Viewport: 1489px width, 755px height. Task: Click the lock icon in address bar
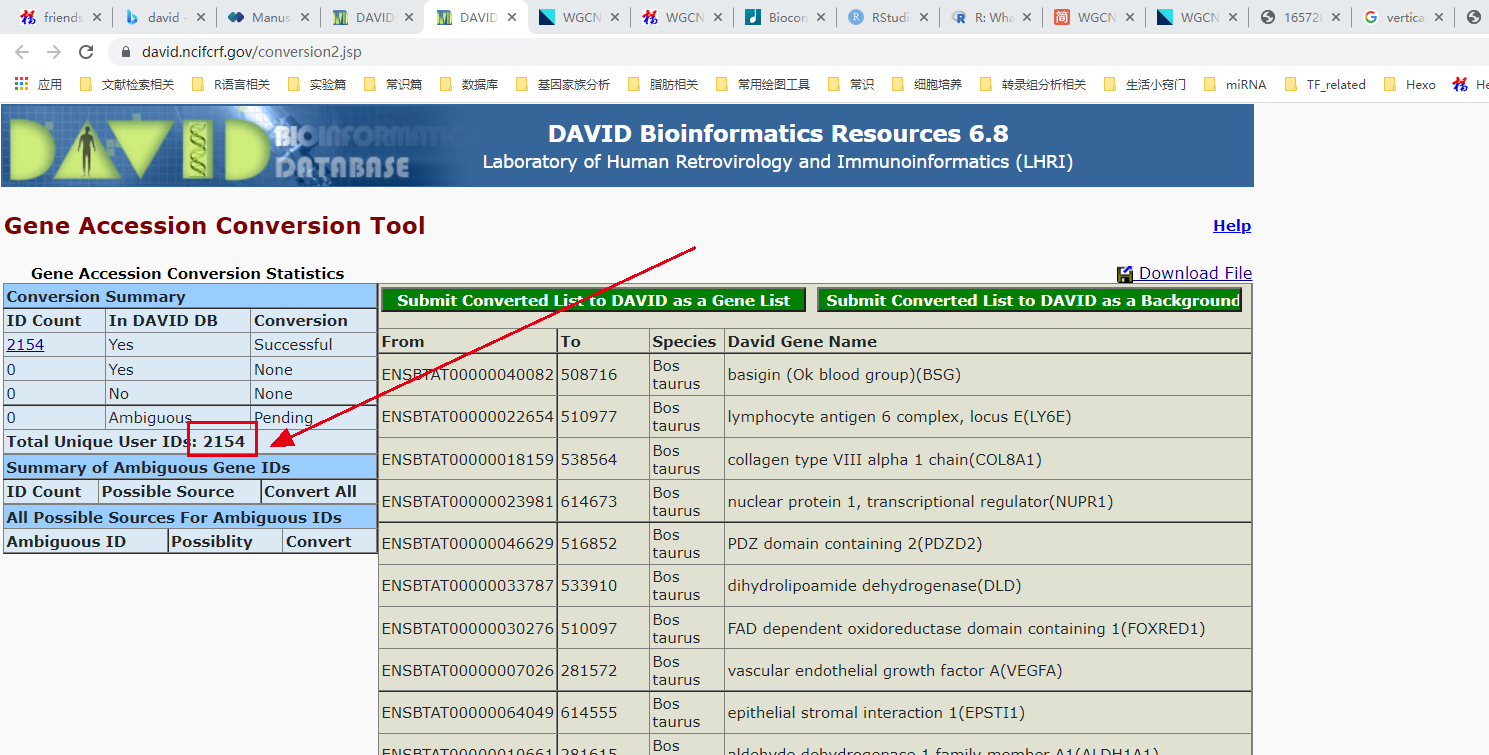pos(126,52)
